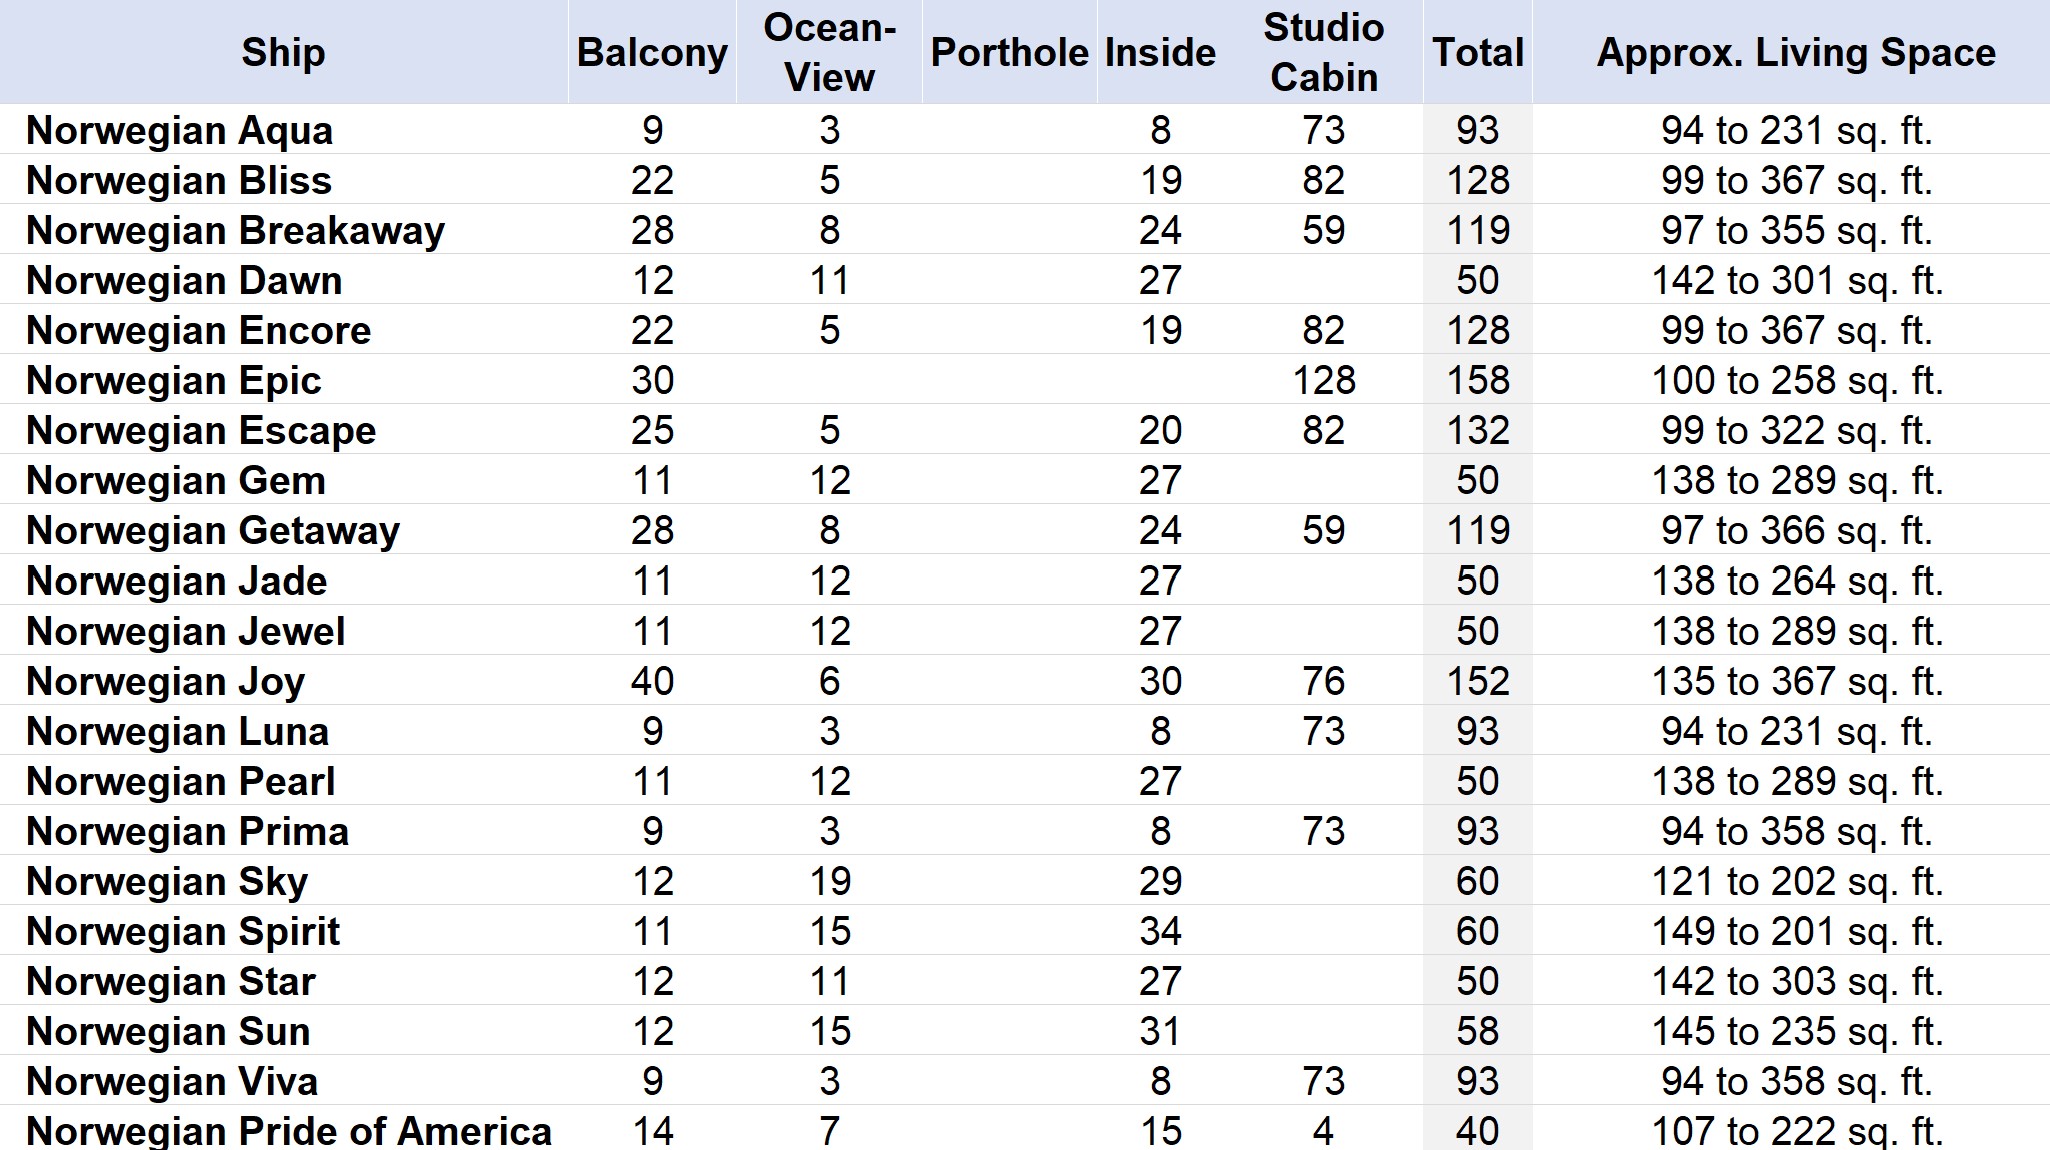The image size is (2050, 1150).
Task: Select Norwegian Escape's total of 132
Action: [x=1477, y=430]
